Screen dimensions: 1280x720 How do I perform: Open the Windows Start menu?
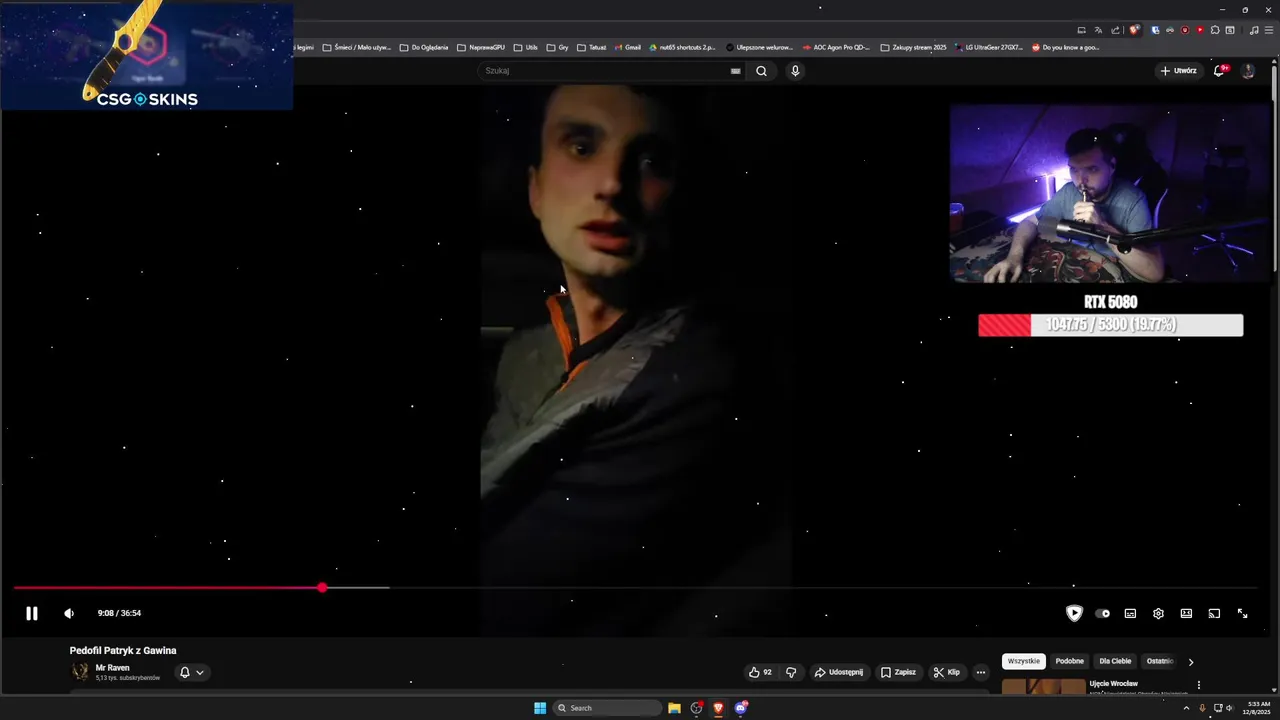tap(540, 708)
